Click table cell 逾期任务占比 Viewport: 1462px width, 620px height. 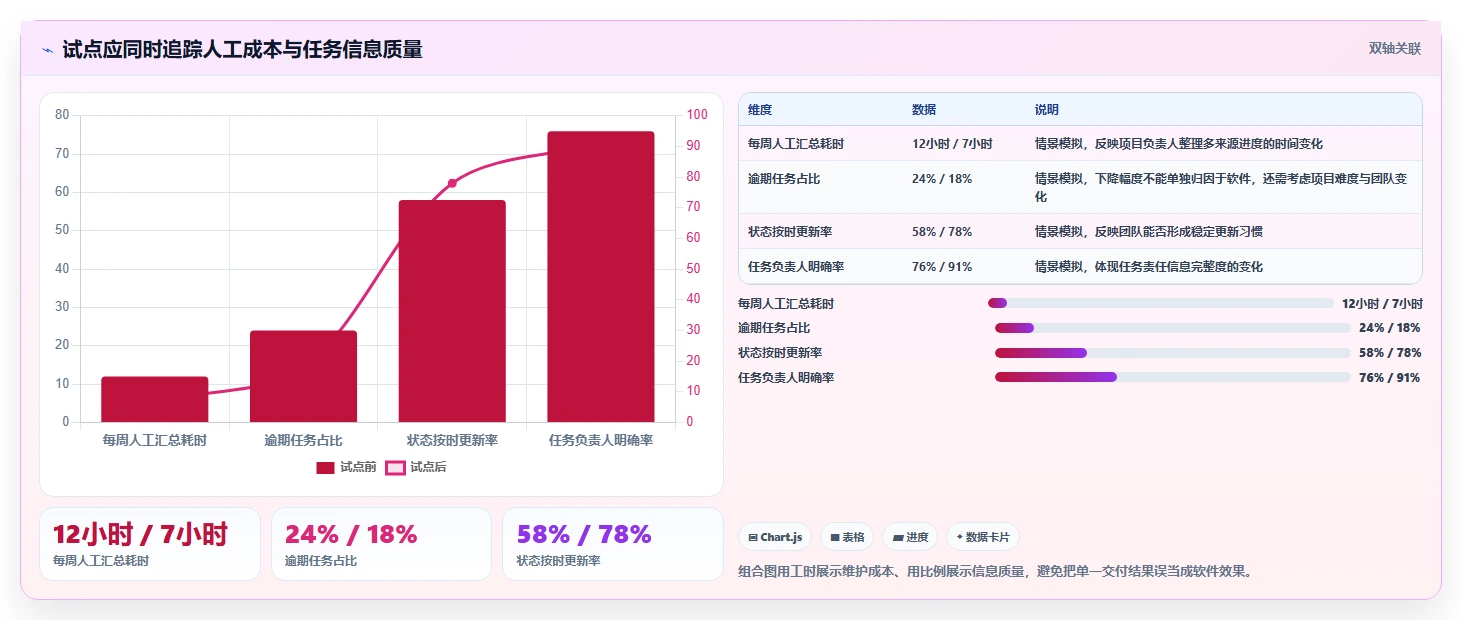[784, 179]
